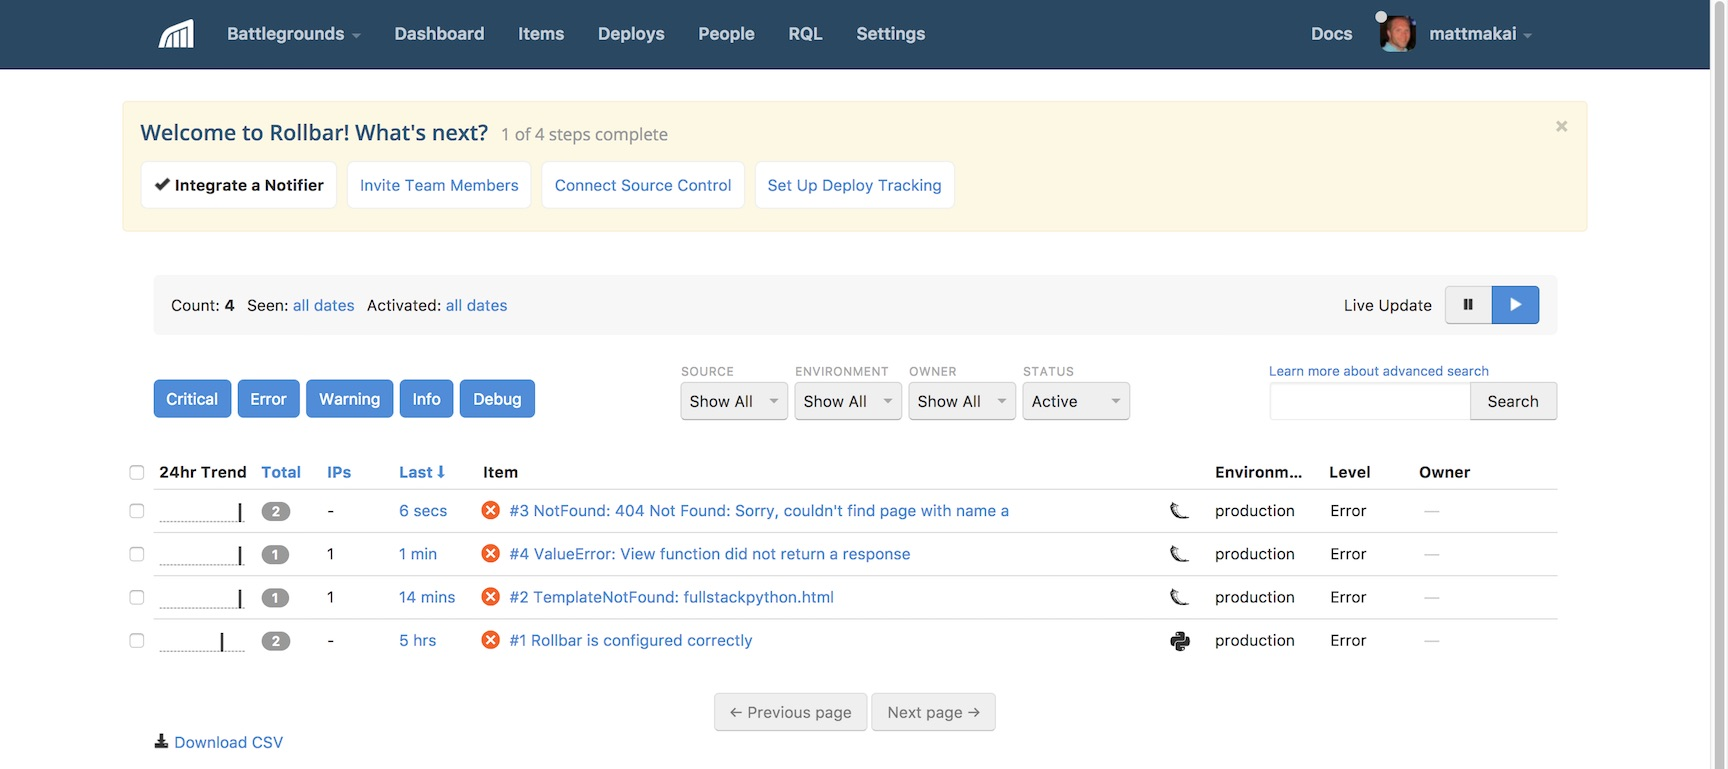Image resolution: width=1728 pixels, height=769 pixels.
Task: Pause live updates
Action: pyautogui.click(x=1468, y=305)
